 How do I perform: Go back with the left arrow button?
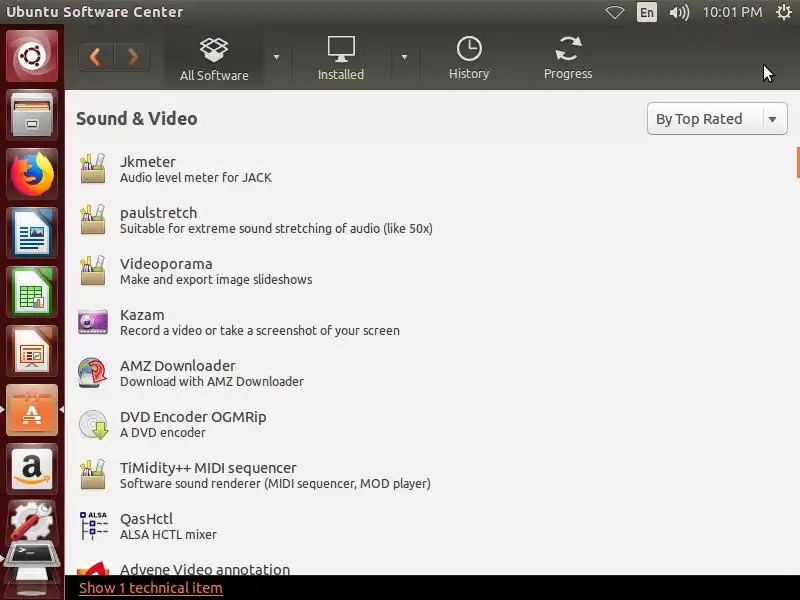96,57
